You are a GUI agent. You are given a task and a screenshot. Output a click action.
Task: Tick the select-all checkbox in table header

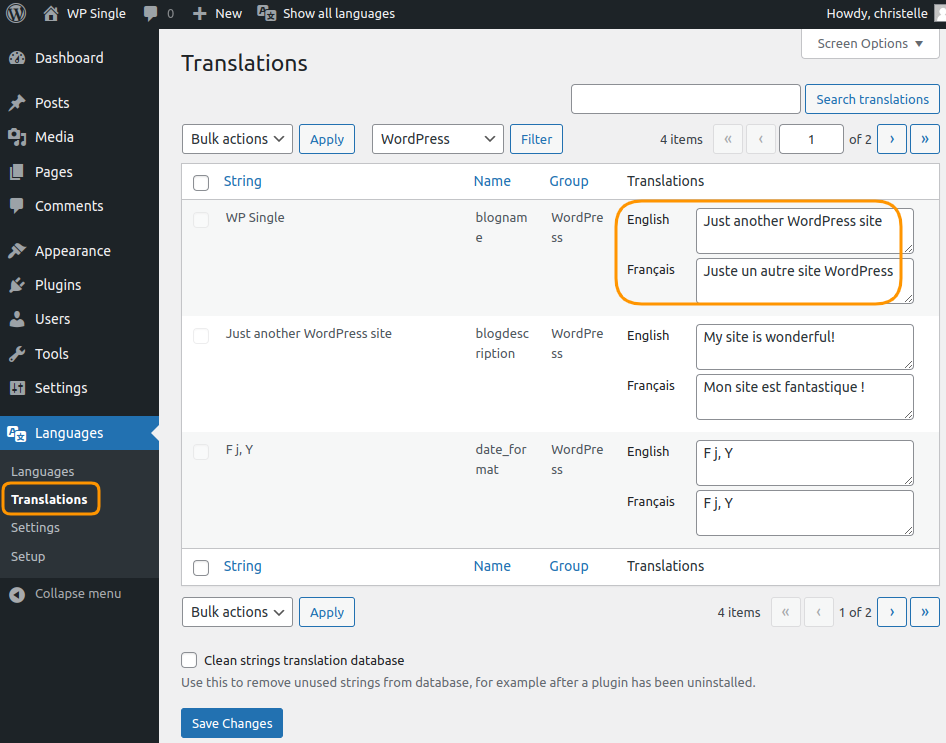pos(201,182)
